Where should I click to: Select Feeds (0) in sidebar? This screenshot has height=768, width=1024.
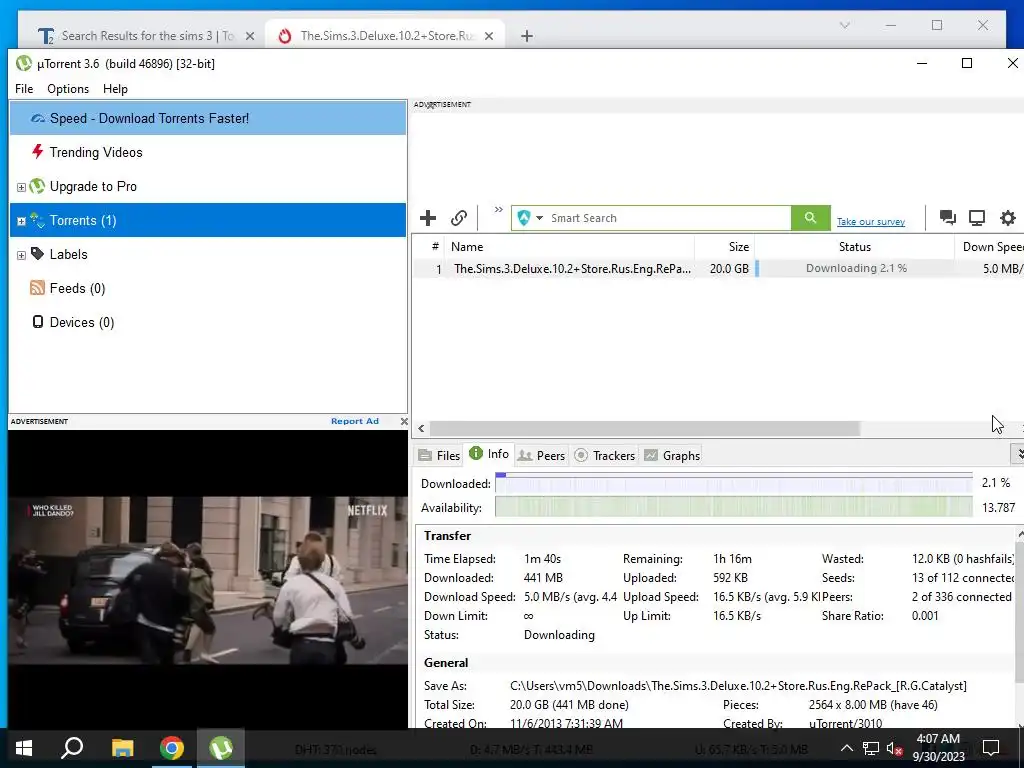point(77,288)
